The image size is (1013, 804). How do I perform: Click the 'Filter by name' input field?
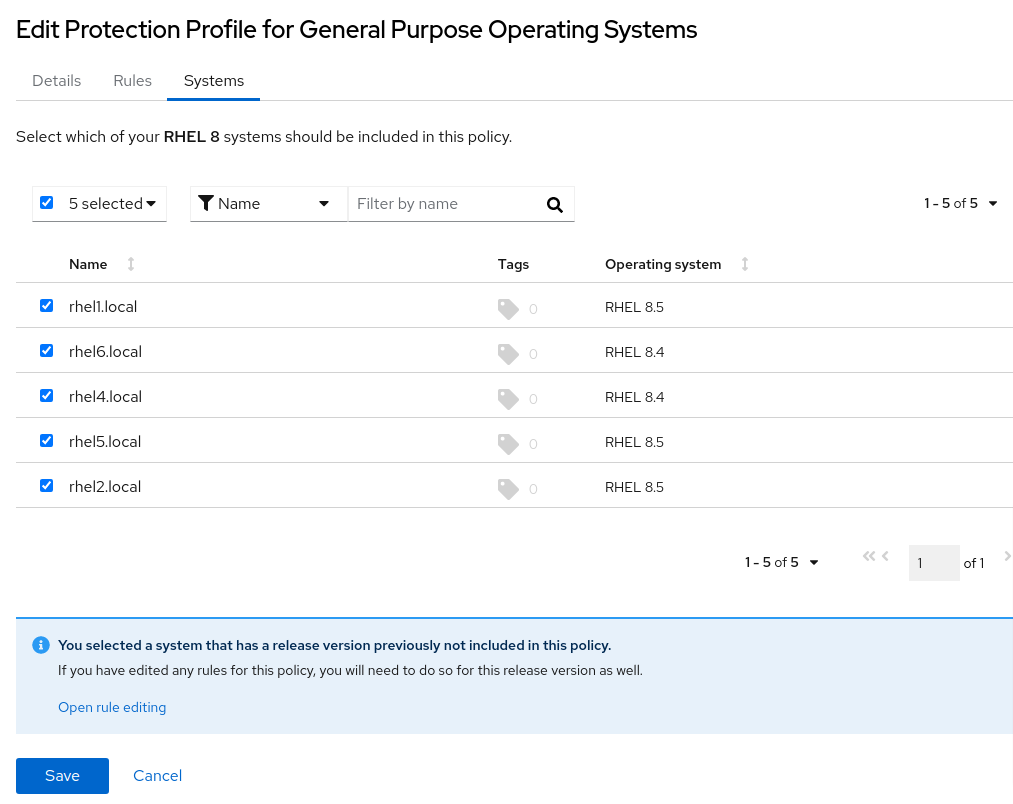point(445,204)
